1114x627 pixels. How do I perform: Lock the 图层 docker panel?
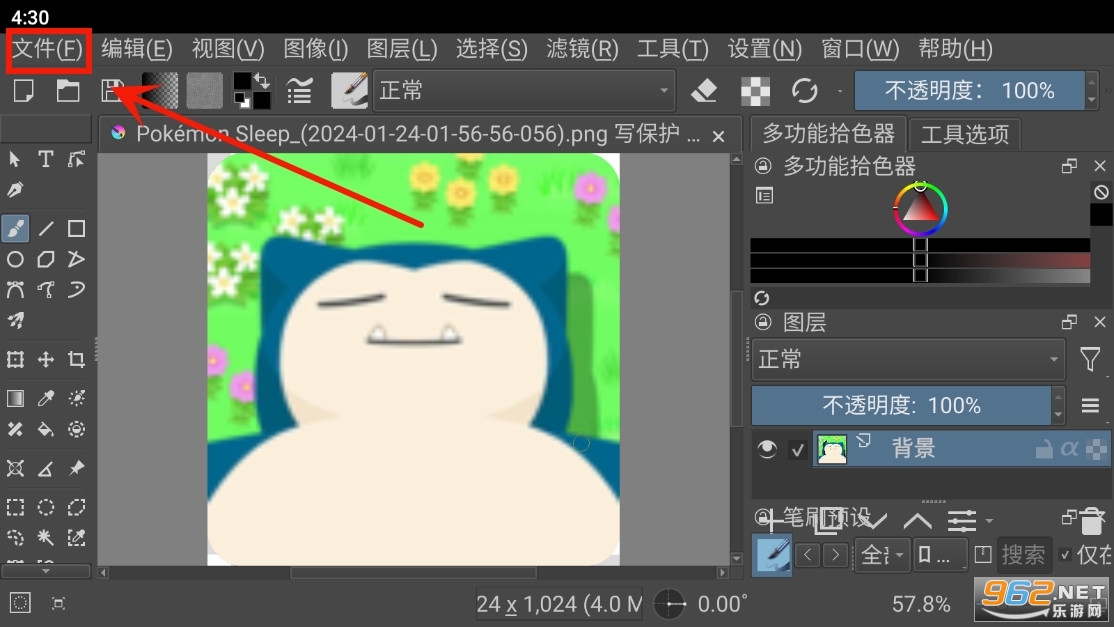click(x=763, y=322)
